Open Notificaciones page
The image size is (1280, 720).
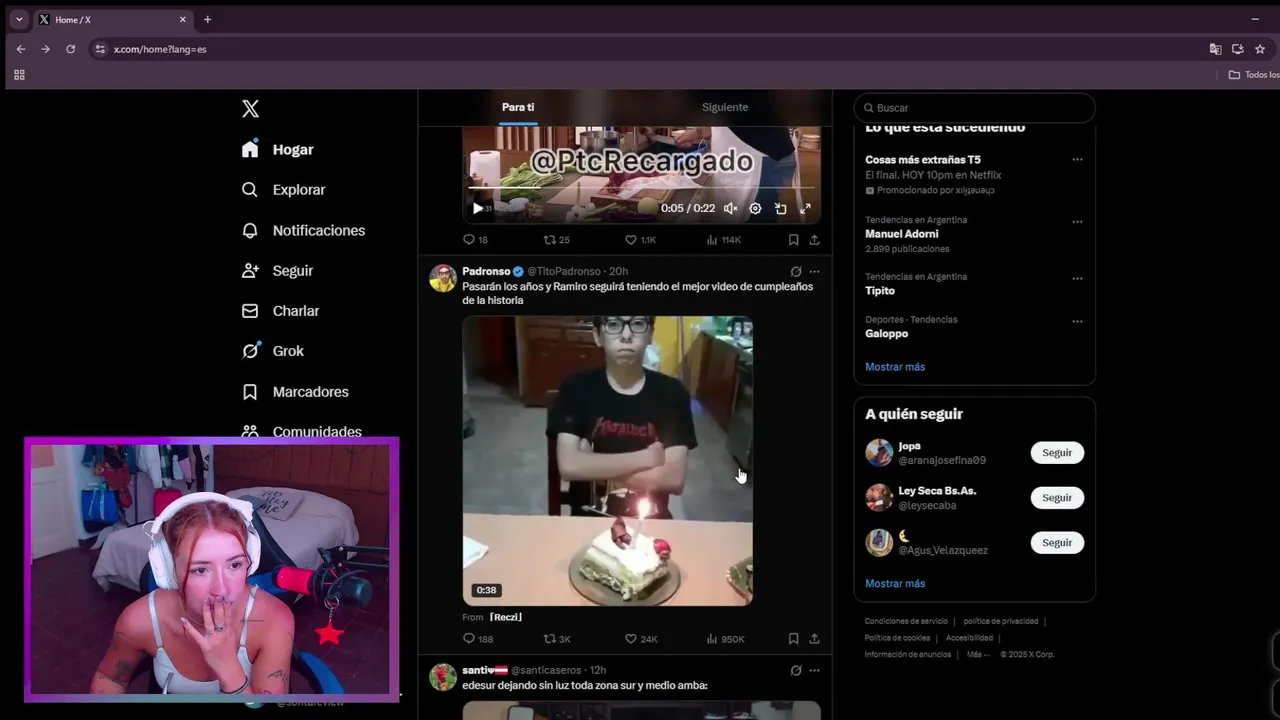pos(303,230)
